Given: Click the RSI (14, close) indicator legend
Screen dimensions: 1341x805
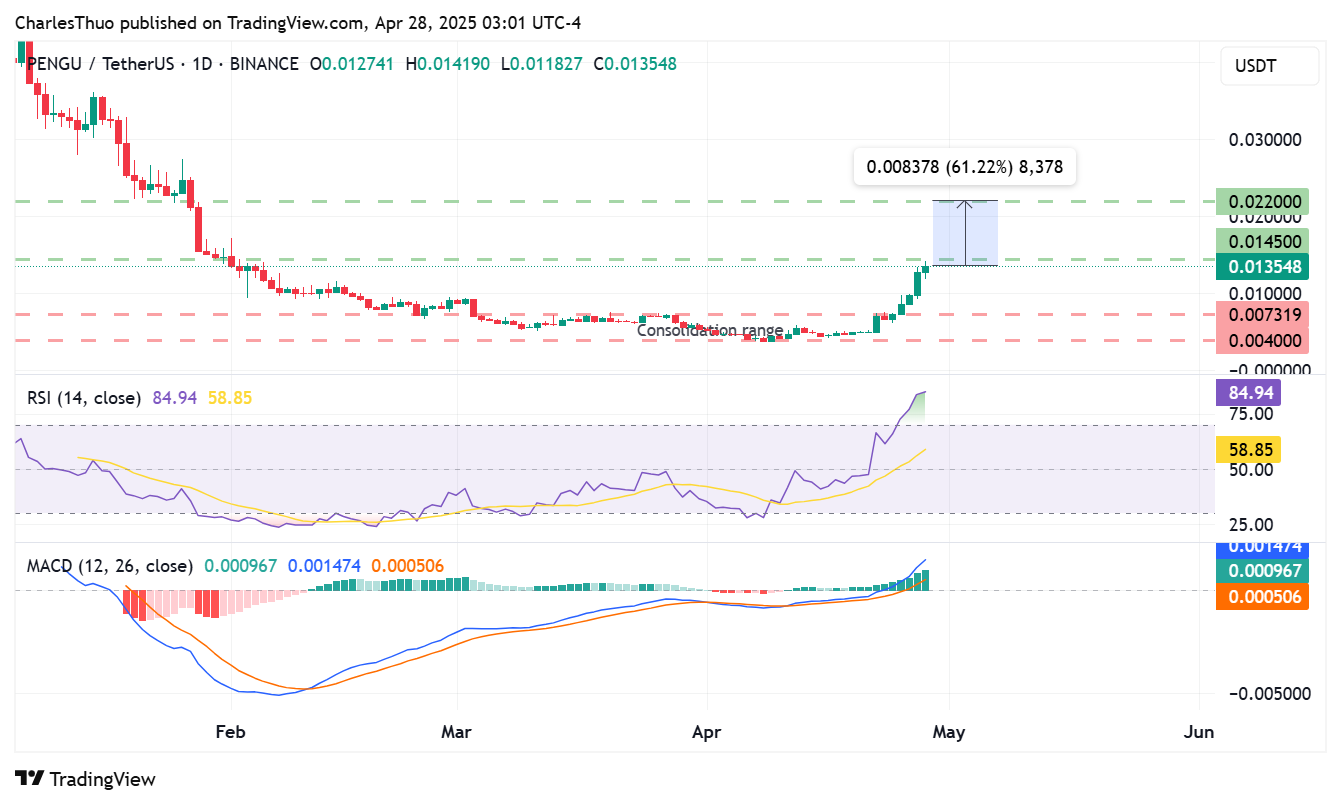Looking at the screenshot, I should (x=84, y=398).
